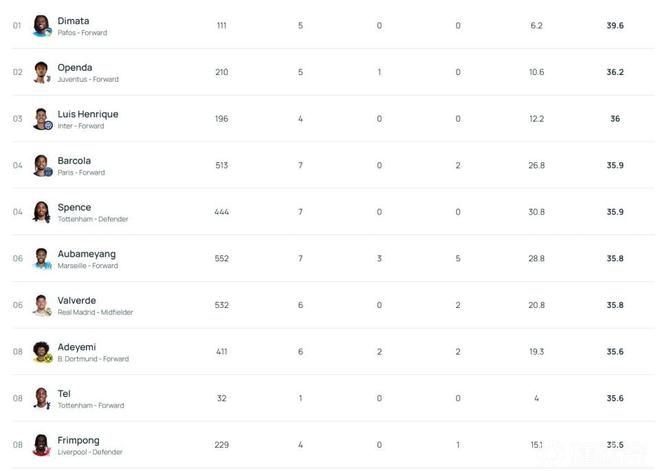Viewport: 660px width, 471px height.
Task: Click Dimata's player avatar
Action: pyautogui.click(x=42, y=26)
